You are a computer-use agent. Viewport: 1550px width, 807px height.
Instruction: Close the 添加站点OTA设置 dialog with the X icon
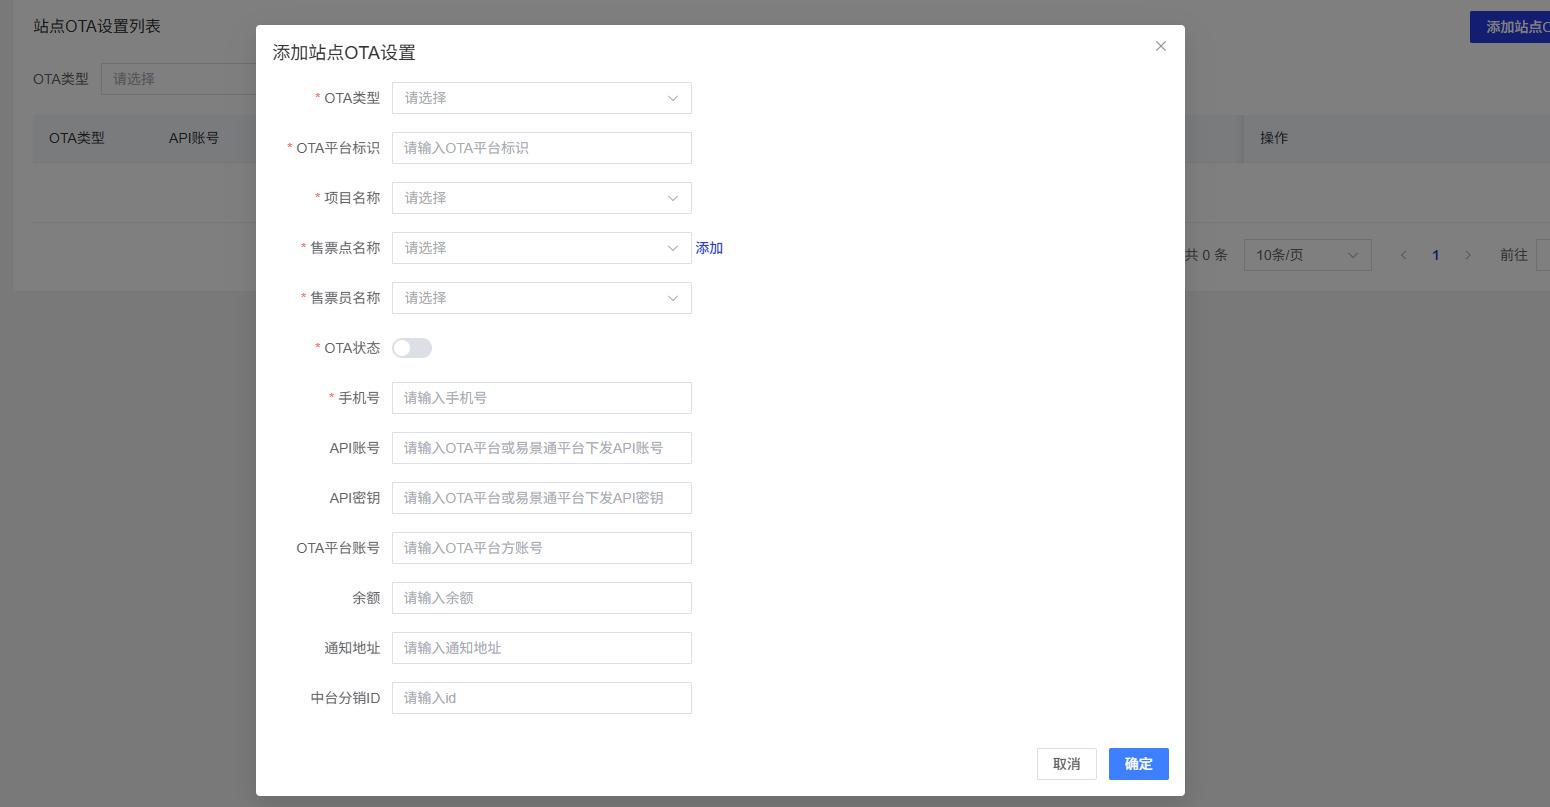pyautogui.click(x=1161, y=46)
